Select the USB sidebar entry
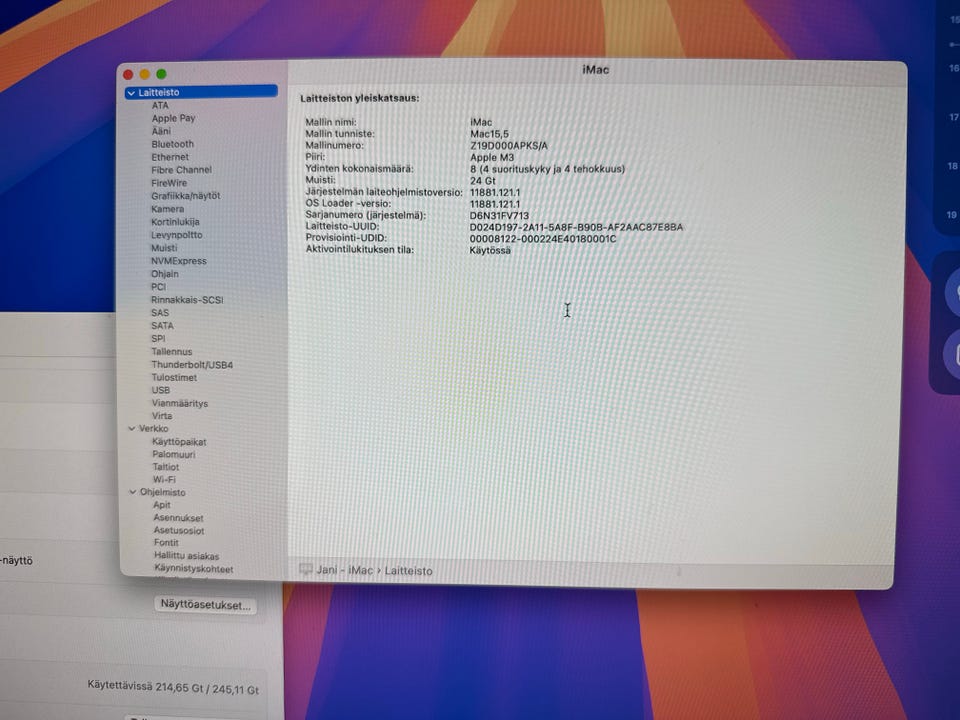 160,390
